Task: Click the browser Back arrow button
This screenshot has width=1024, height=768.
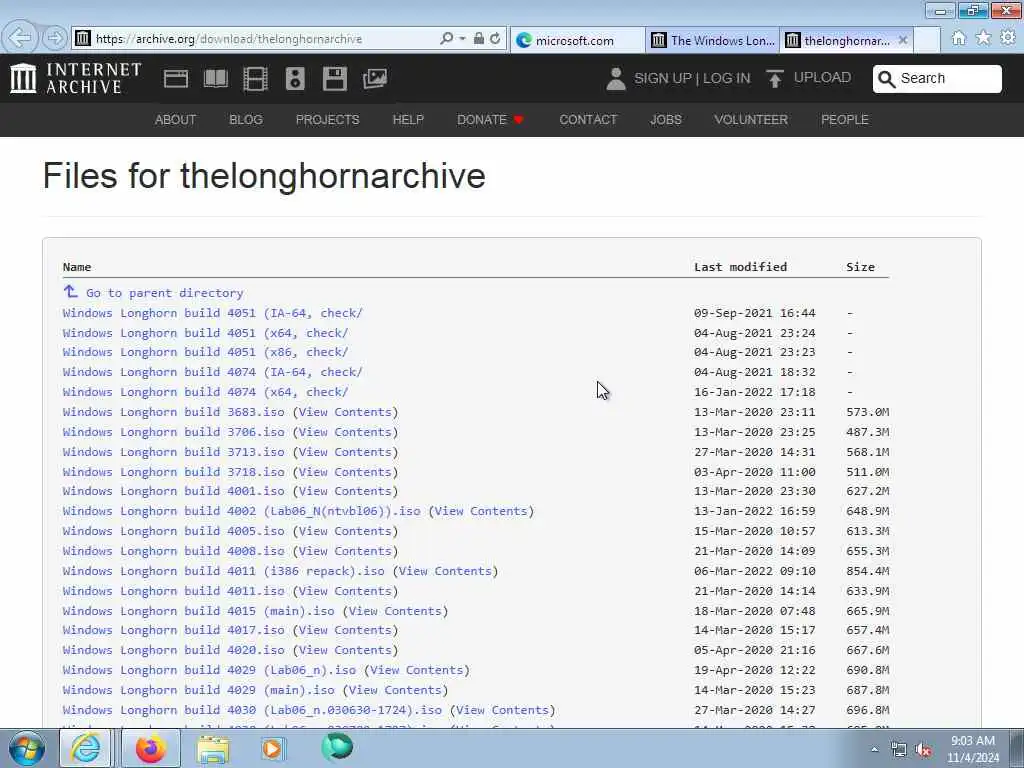Action: [x=20, y=38]
